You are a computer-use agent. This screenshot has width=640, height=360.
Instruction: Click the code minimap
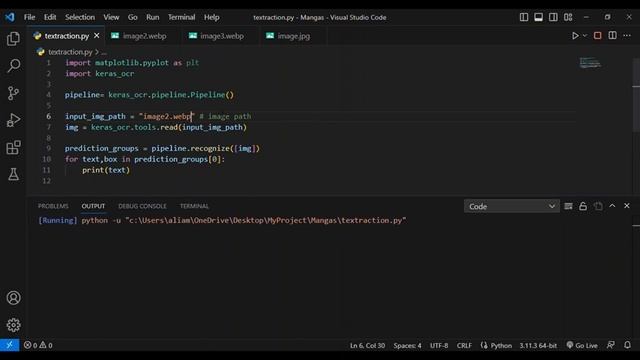590,63
